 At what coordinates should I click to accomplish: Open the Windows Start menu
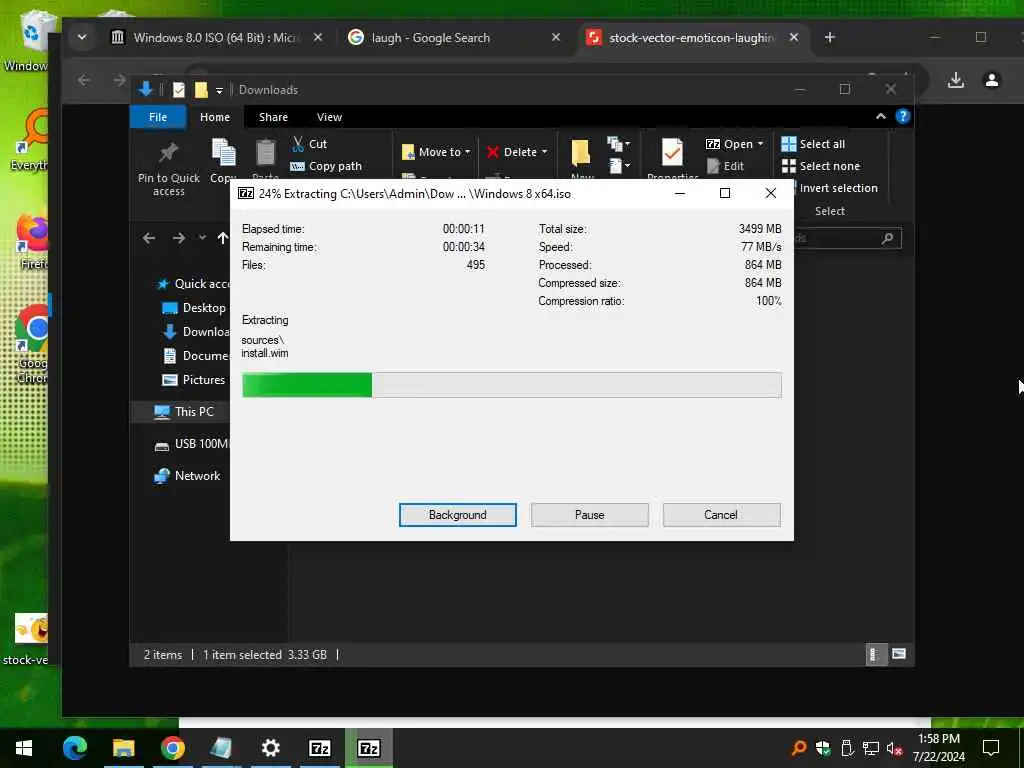(24, 748)
